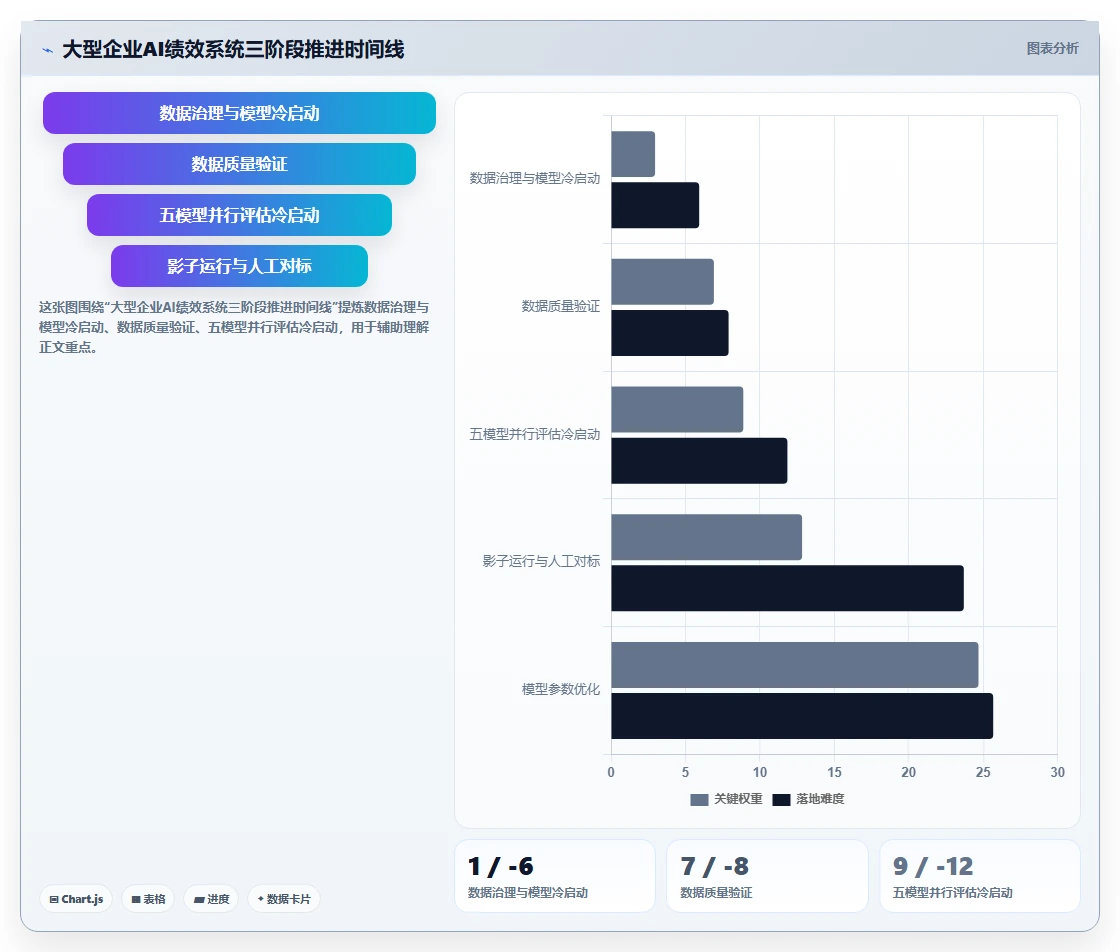The width and height of the screenshot is (1120, 952).
Task: Click the 落地难度 legend label text
Action: click(820, 799)
